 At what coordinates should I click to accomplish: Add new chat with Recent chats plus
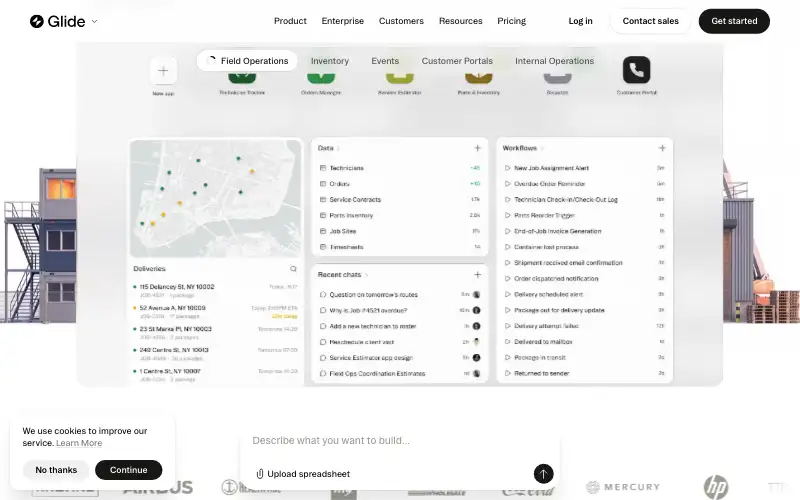tap(477, 274)
